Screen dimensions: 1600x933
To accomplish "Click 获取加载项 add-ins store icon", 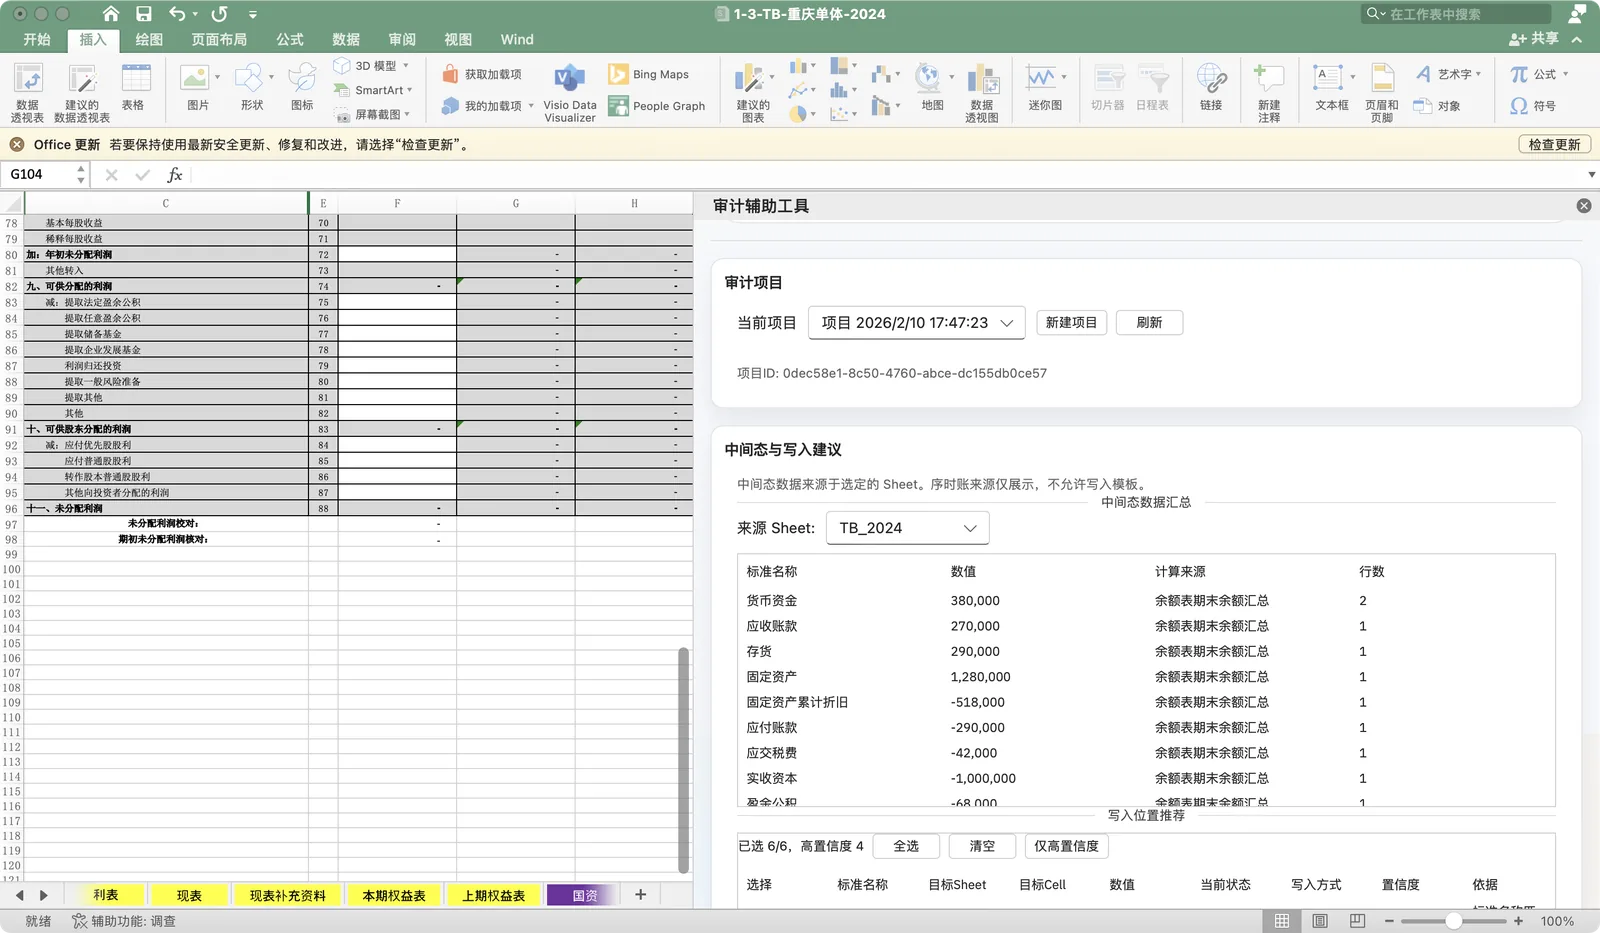I will (482, 74).
